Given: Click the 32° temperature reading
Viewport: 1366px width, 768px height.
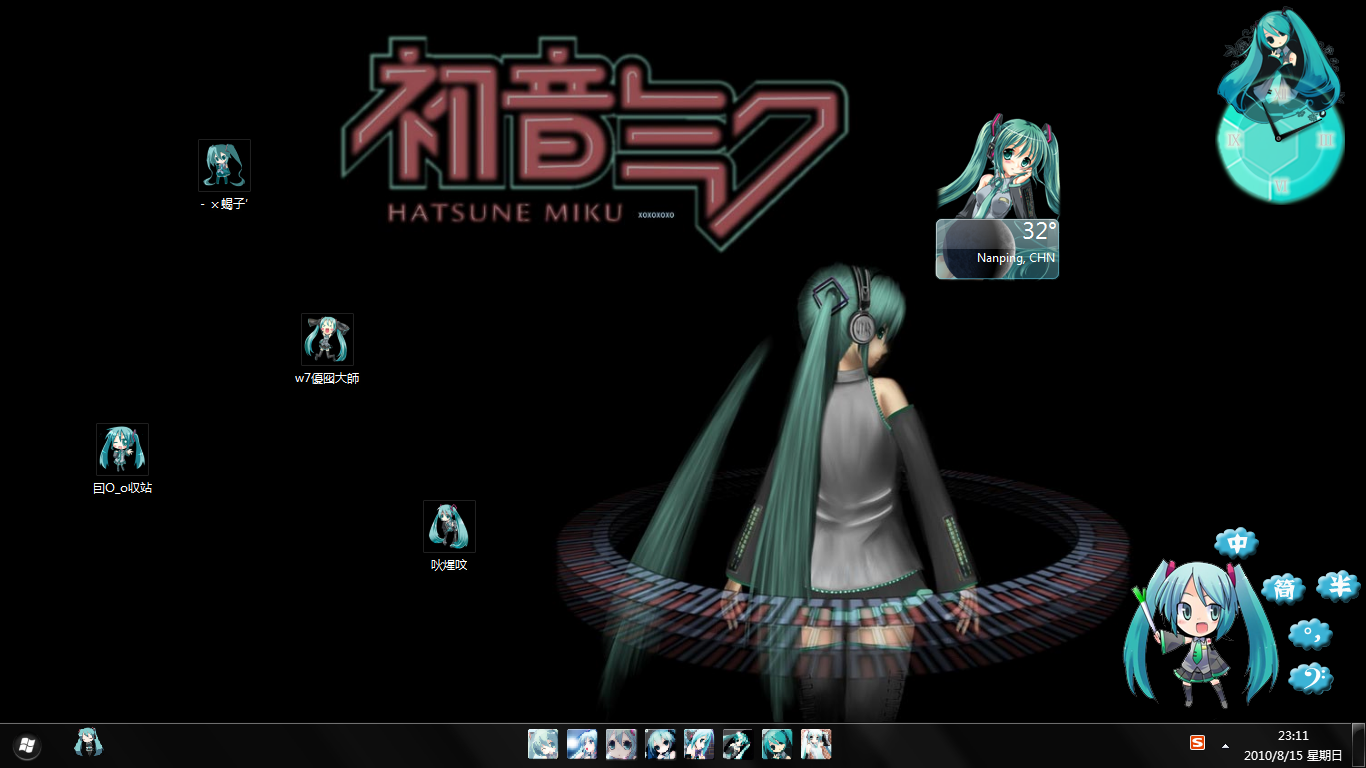Looking at the screenshot, I should tap(1039, 232).
